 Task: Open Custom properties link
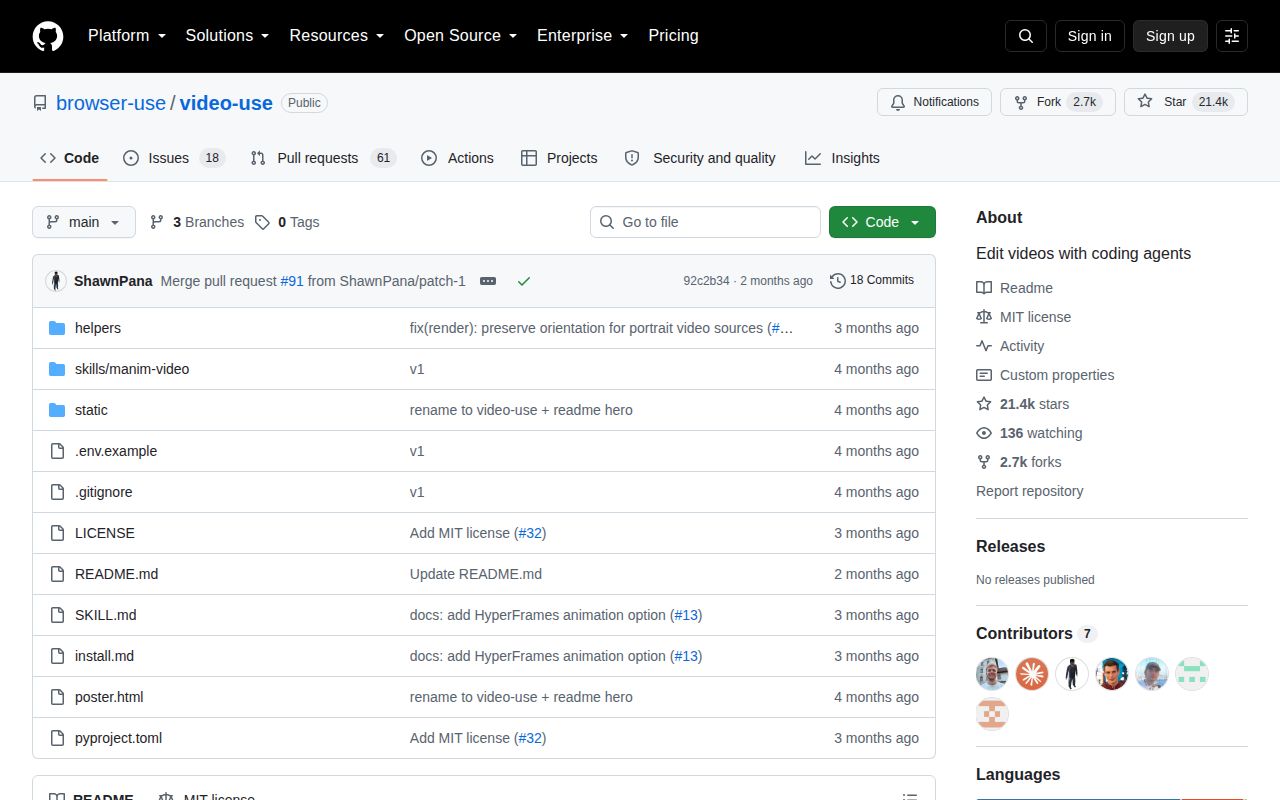coord(1045,375)
